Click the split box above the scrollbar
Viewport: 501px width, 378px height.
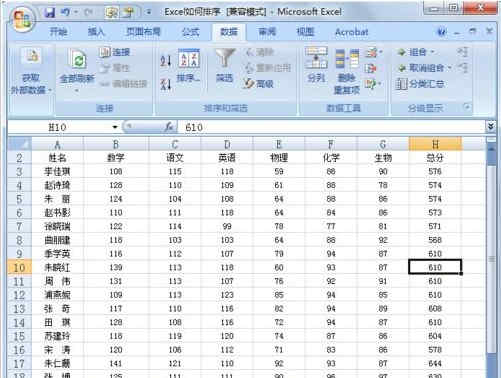[x=491, y=140]
